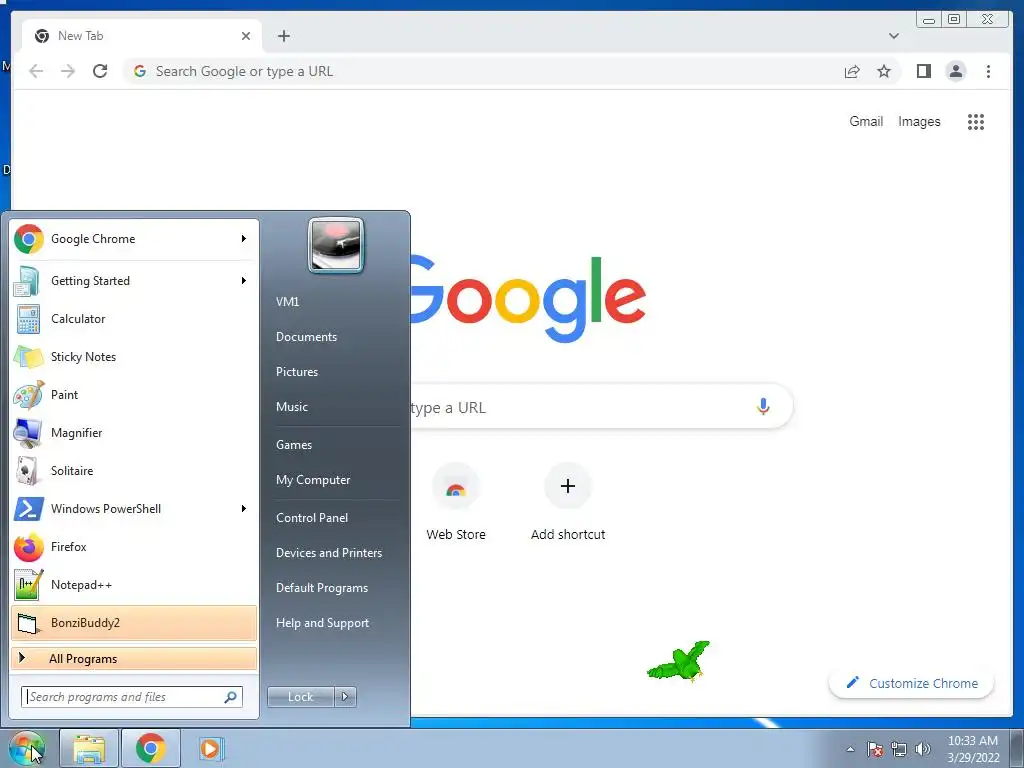Open Windows Explorer from taskbar
The image size is (1024, 768).
coord(89,748)
